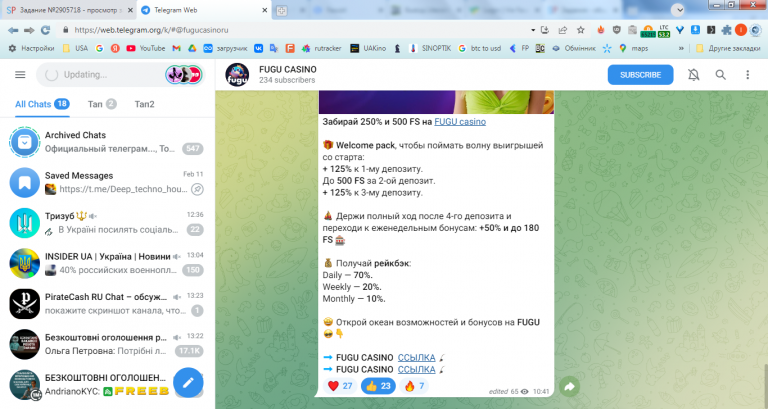Click the new message pencil button
Screen dimensions: 768x409
pyautogui.click(x=188, y=383)
